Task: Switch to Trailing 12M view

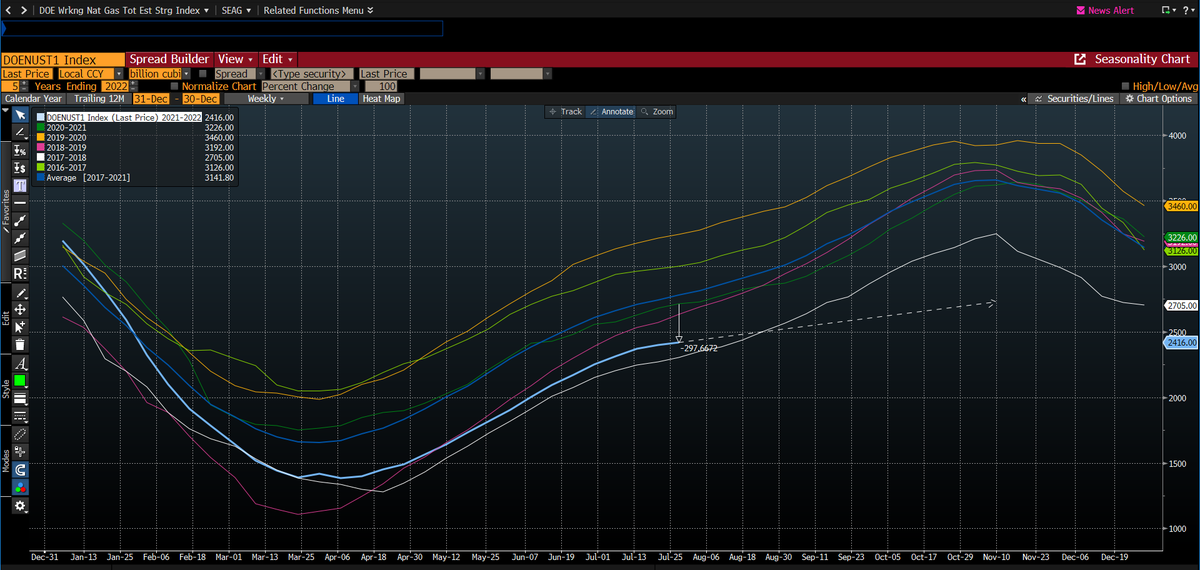Action: (x=98, y=99)
